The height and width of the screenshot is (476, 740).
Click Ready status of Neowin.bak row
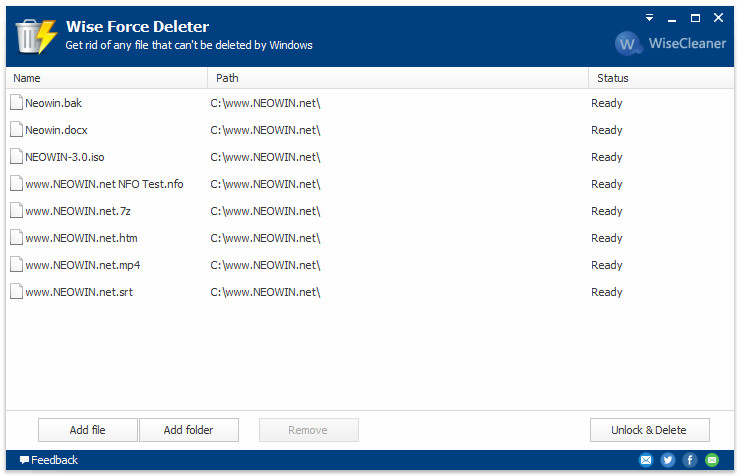pos(606,103)
